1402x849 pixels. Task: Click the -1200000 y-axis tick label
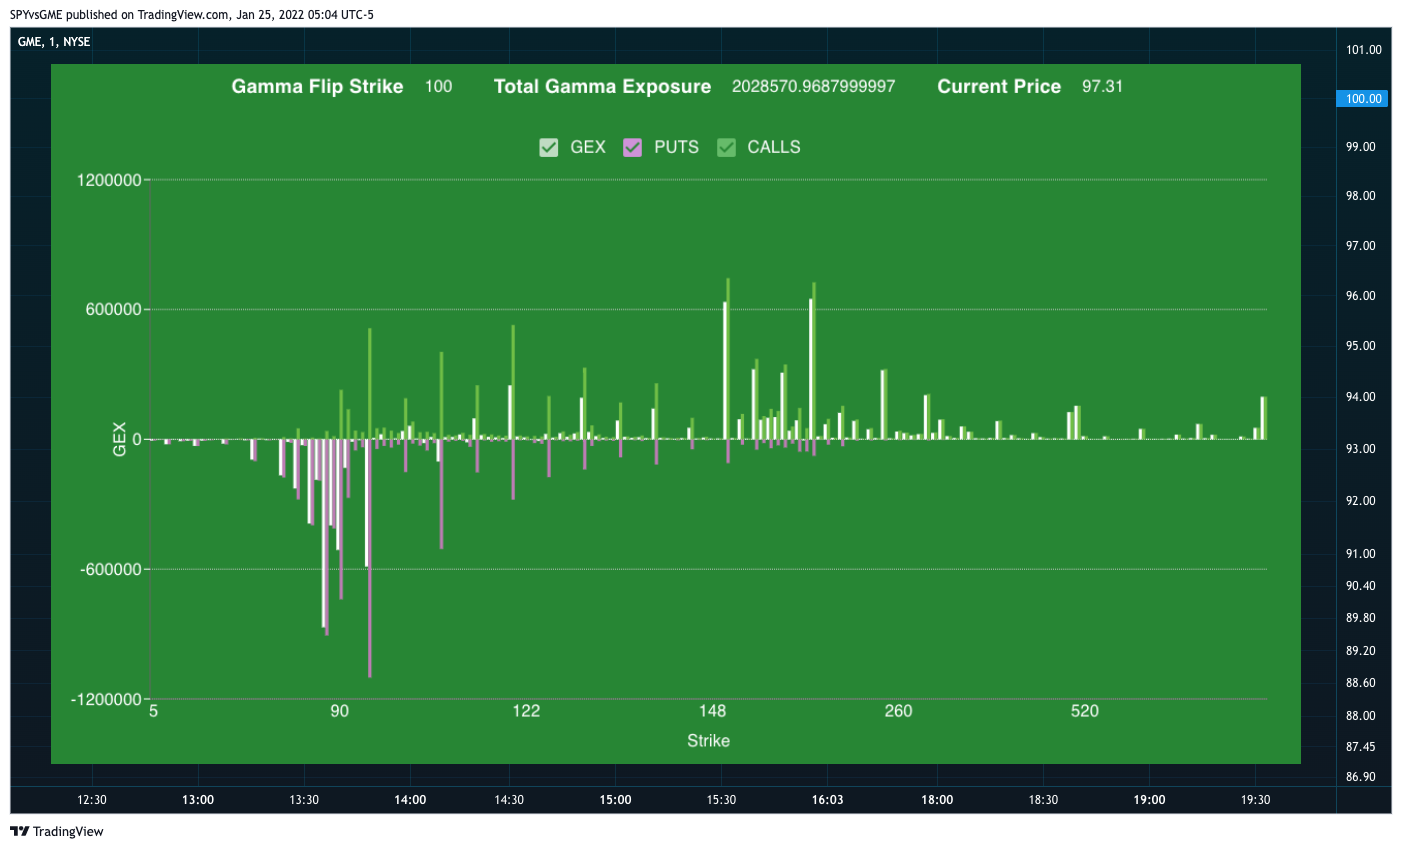(x=106, y=700)
